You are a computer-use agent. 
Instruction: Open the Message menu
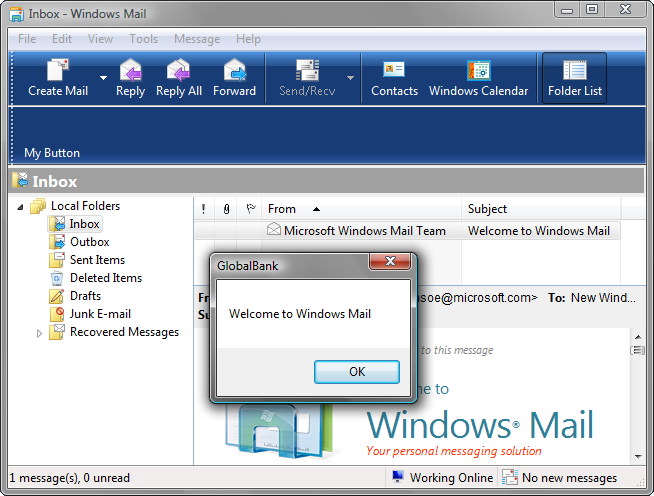197,39
